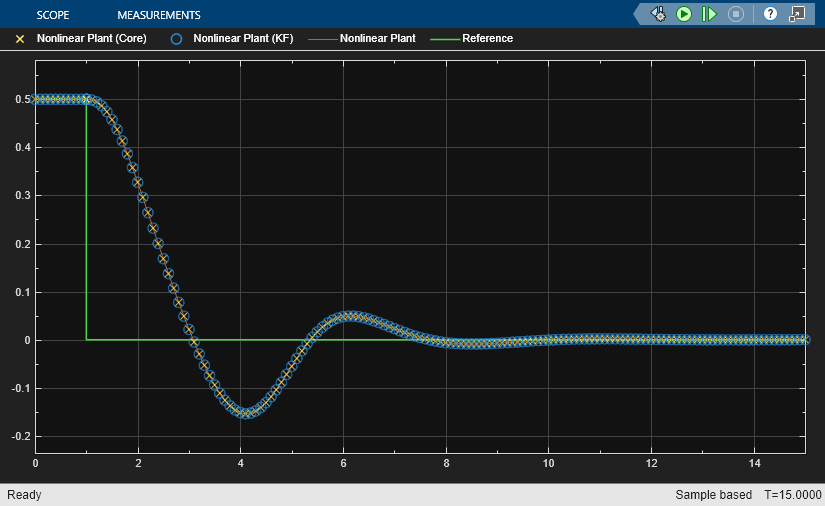Toggle the green Reference legend entry
The height and width of the screenshot is (506, 825).
(487, 38)
